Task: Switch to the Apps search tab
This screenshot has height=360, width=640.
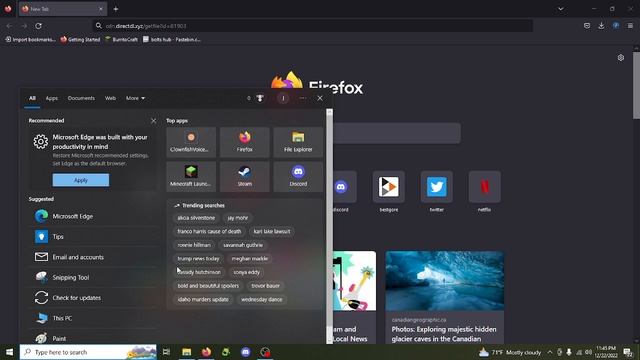Action: coord(52,98)
